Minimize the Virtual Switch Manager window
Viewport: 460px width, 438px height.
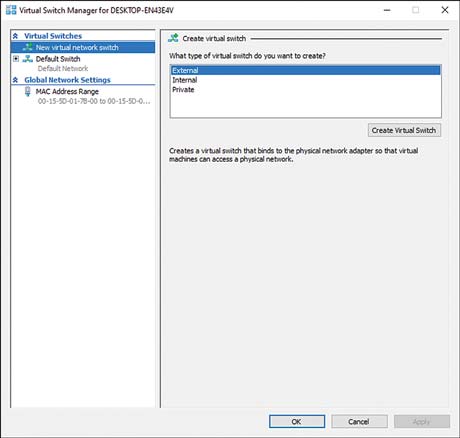point(387,10)
